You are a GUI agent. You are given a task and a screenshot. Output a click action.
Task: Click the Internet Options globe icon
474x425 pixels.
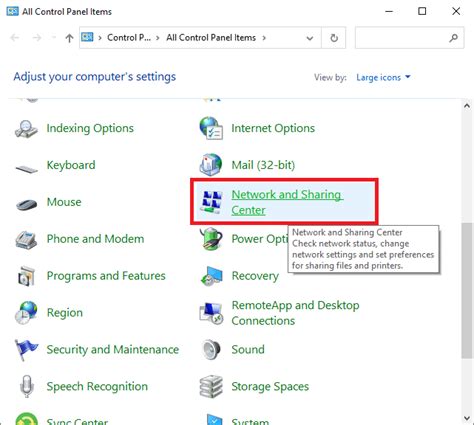click(x=211, y=128)
